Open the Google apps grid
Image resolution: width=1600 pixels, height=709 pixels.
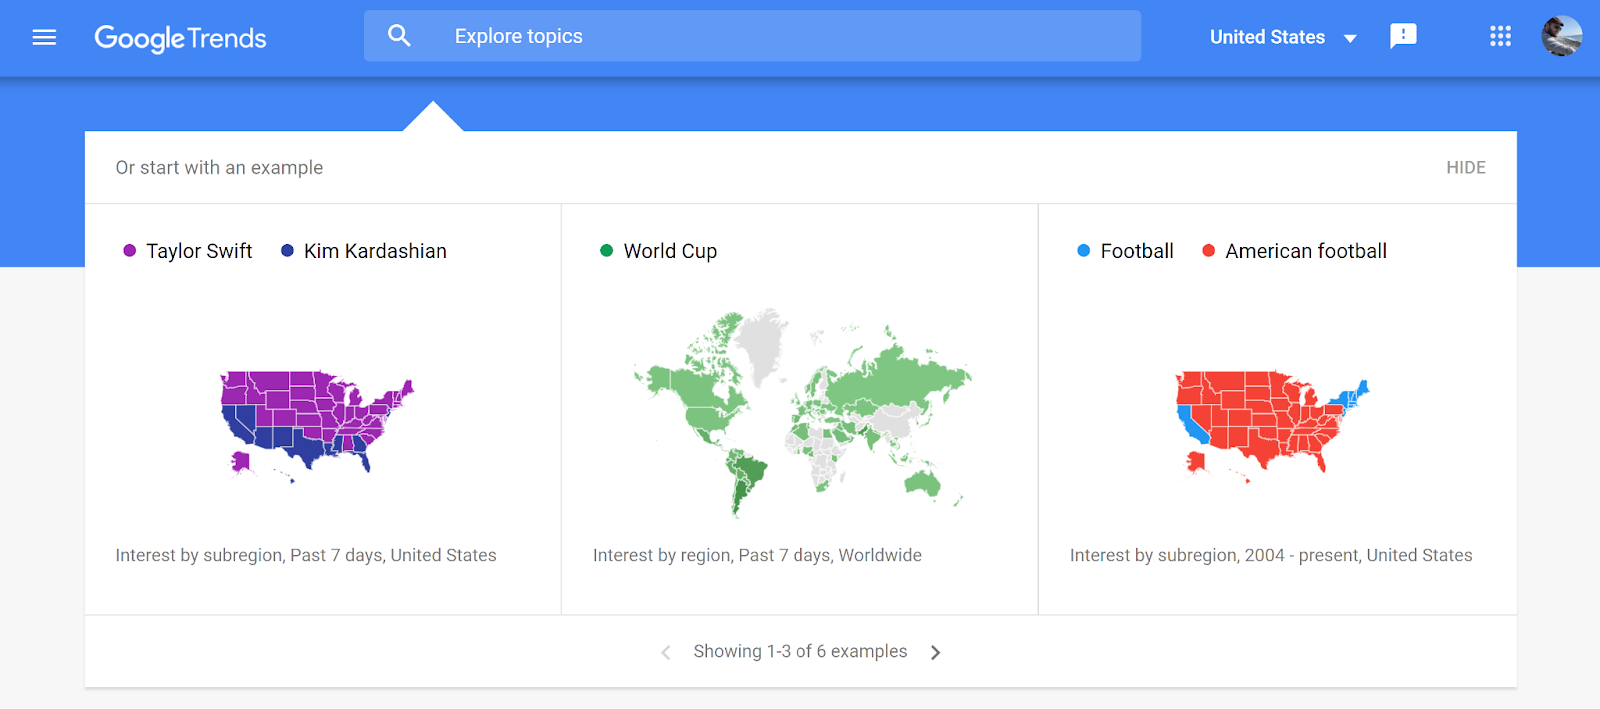(1500, 36)
